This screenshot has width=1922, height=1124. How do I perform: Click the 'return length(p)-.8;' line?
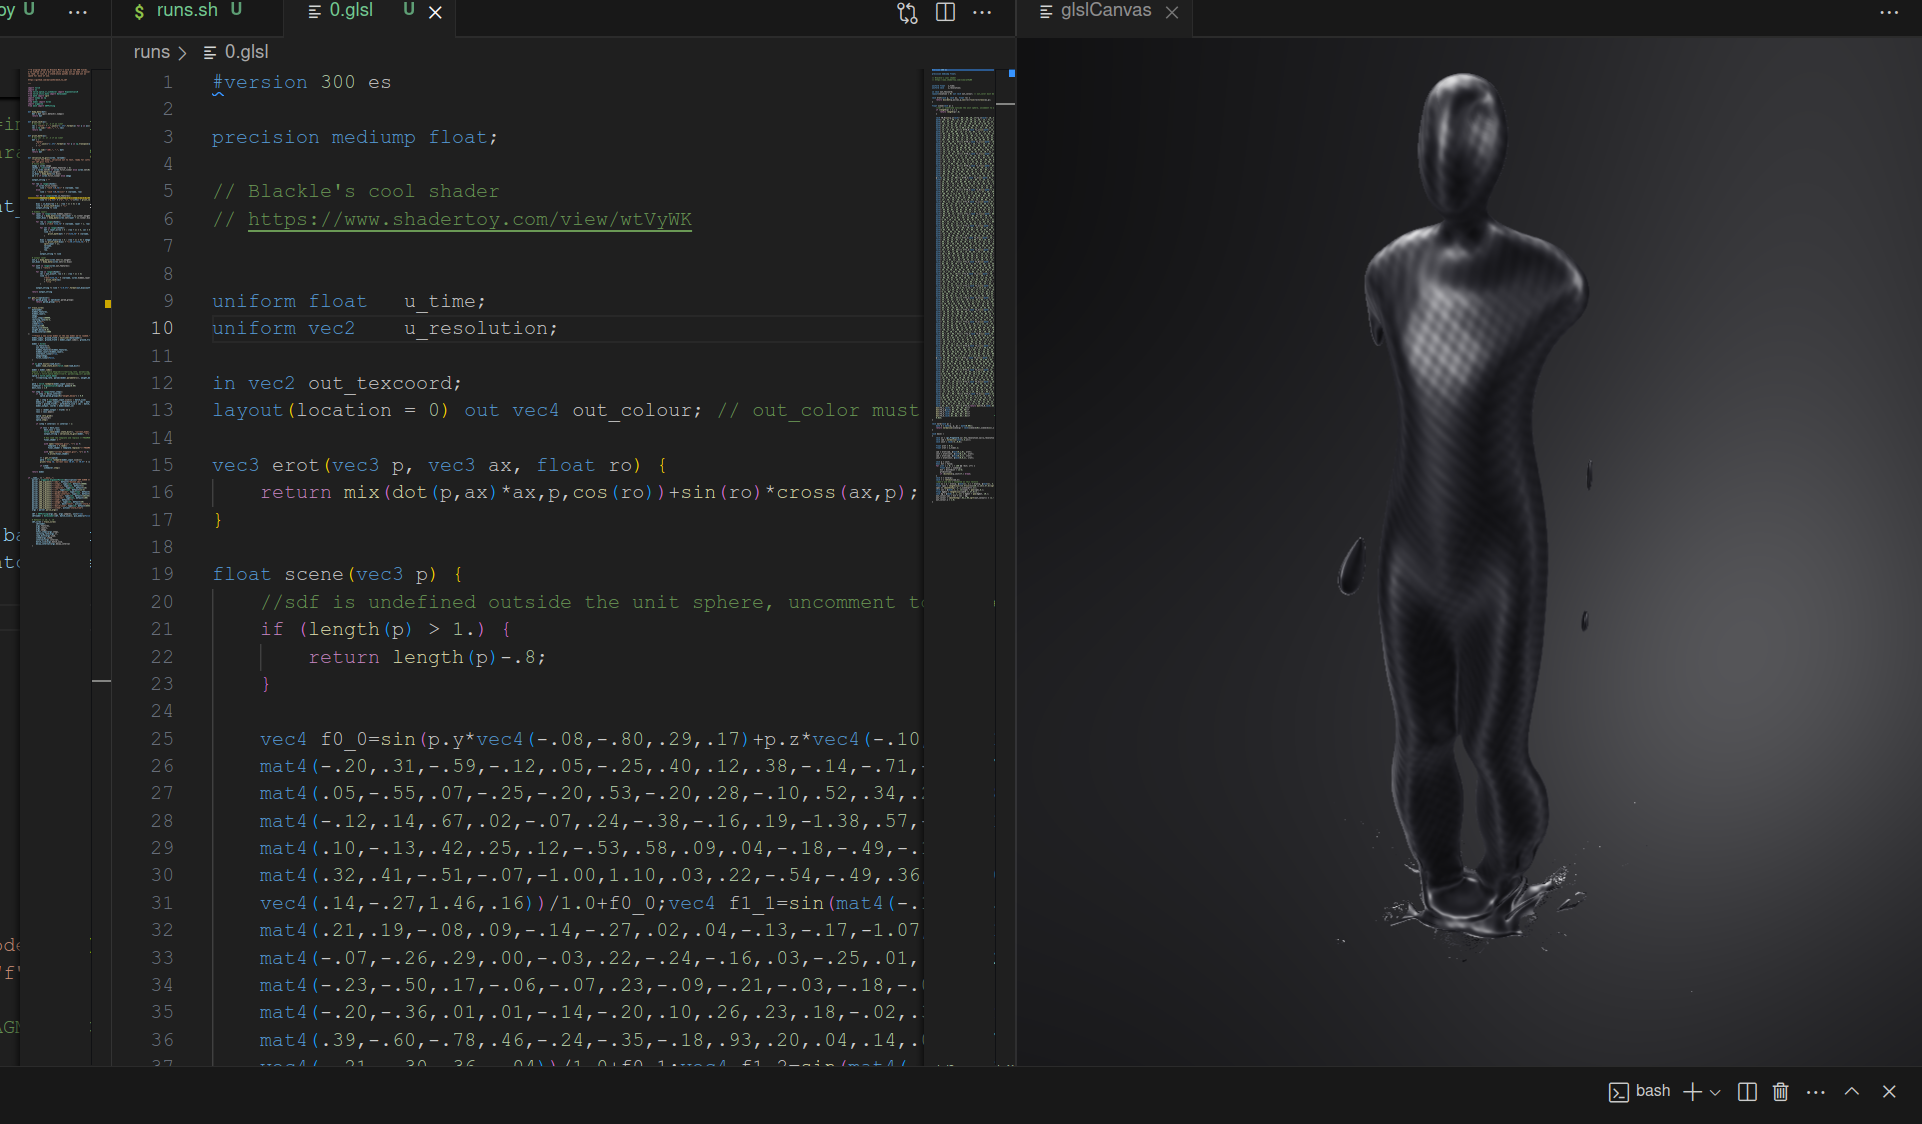pyautogui.click(x=427, y=657)
